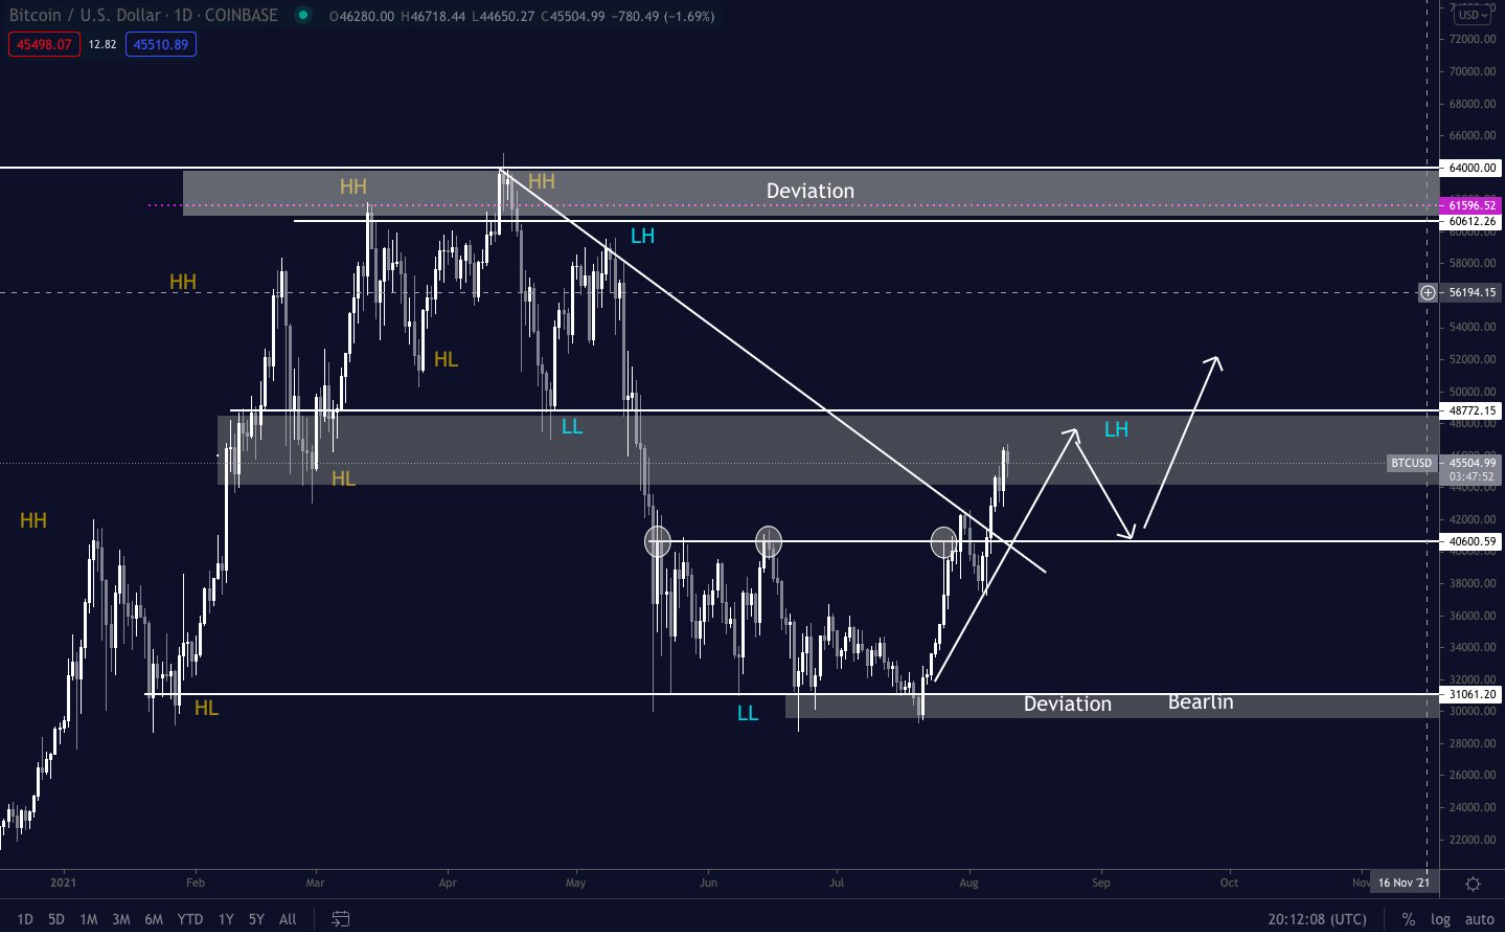
Task: Open chart settings gear icon
Action: pos(1473,884)
